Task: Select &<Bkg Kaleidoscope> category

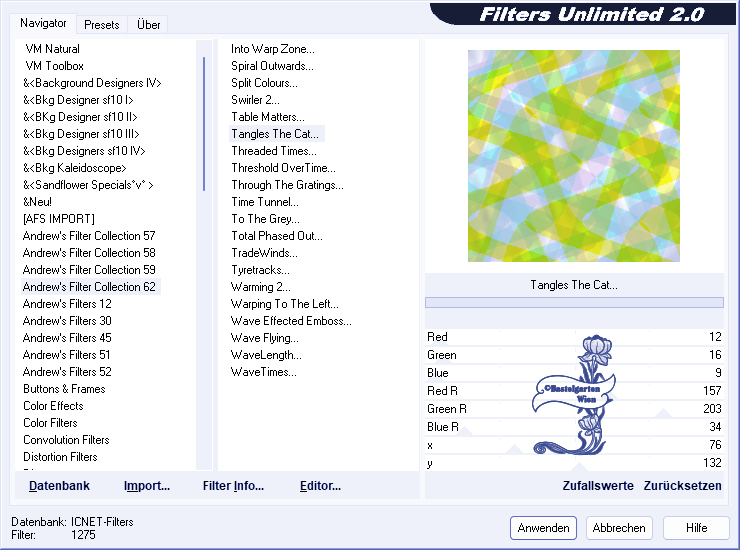Action: coord(75,168)
